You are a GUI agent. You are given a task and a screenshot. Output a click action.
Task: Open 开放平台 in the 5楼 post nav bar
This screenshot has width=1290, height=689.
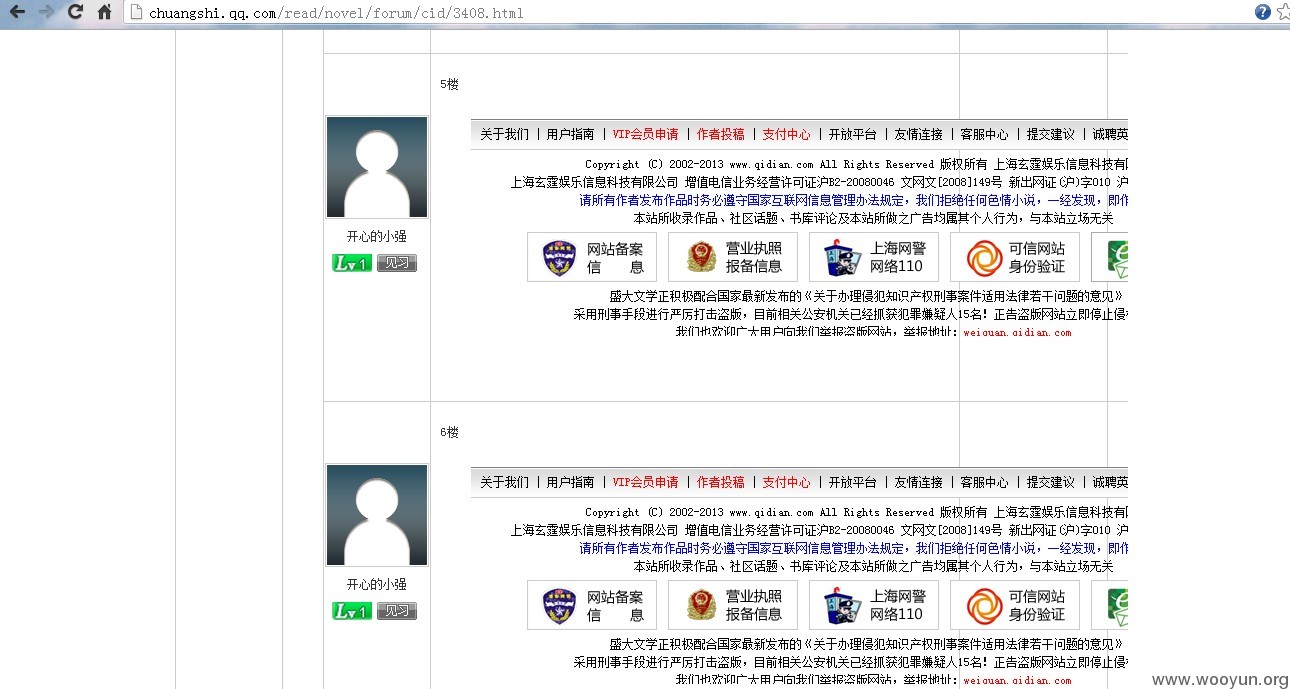[x=853, y=134]
